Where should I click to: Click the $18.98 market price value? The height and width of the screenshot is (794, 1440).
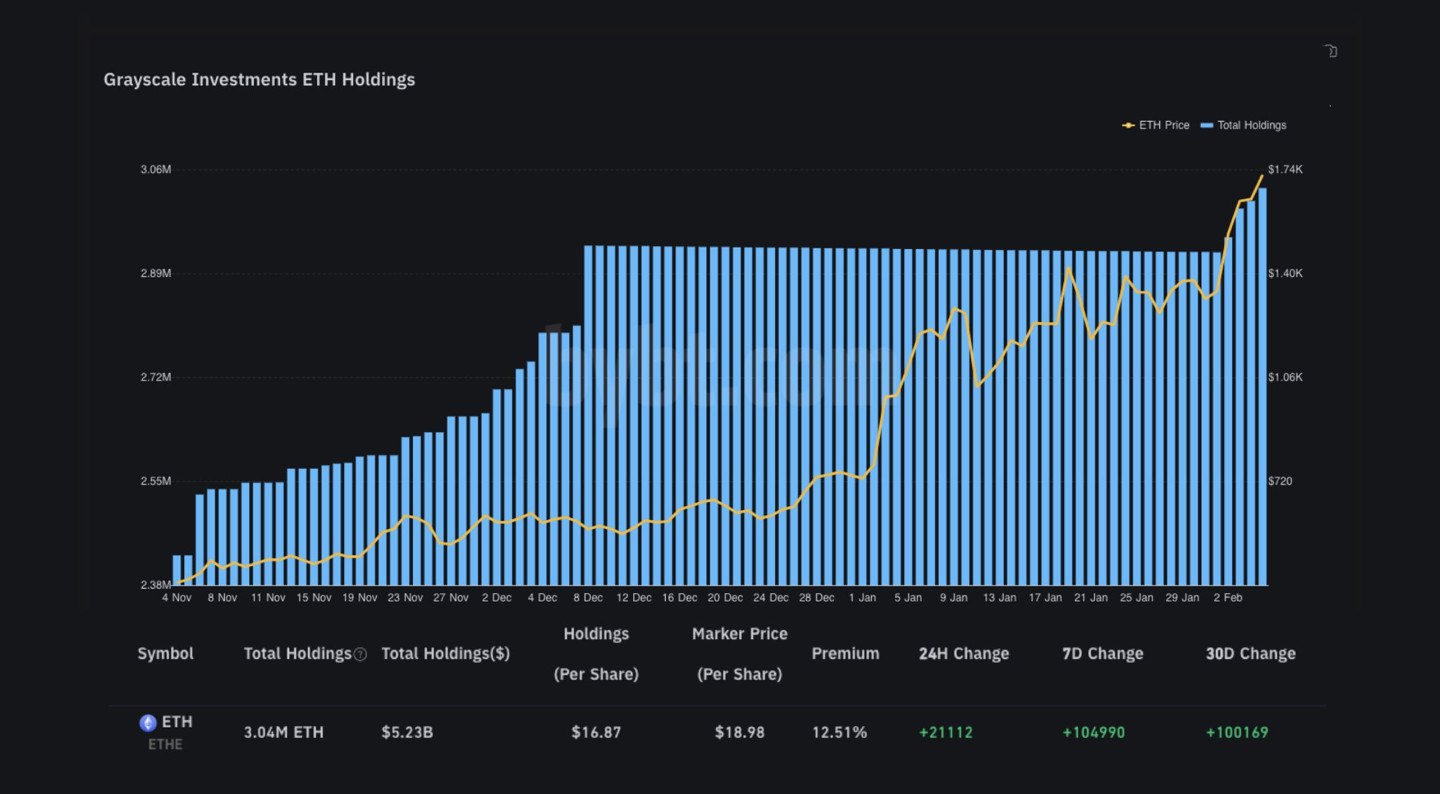pyautogui.click(x=740, y=732)
